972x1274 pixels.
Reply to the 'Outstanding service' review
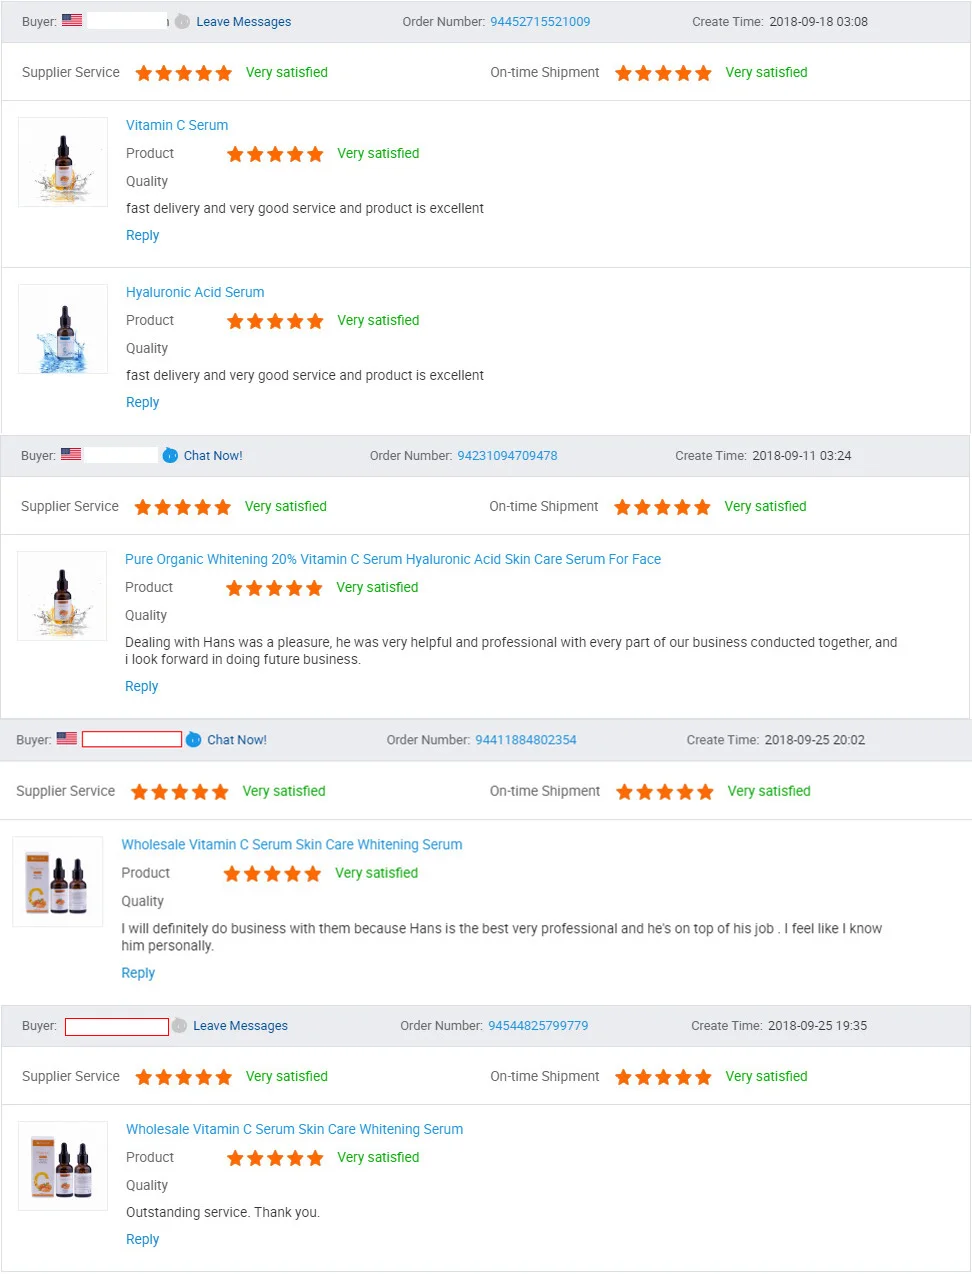coord(142,1239)
